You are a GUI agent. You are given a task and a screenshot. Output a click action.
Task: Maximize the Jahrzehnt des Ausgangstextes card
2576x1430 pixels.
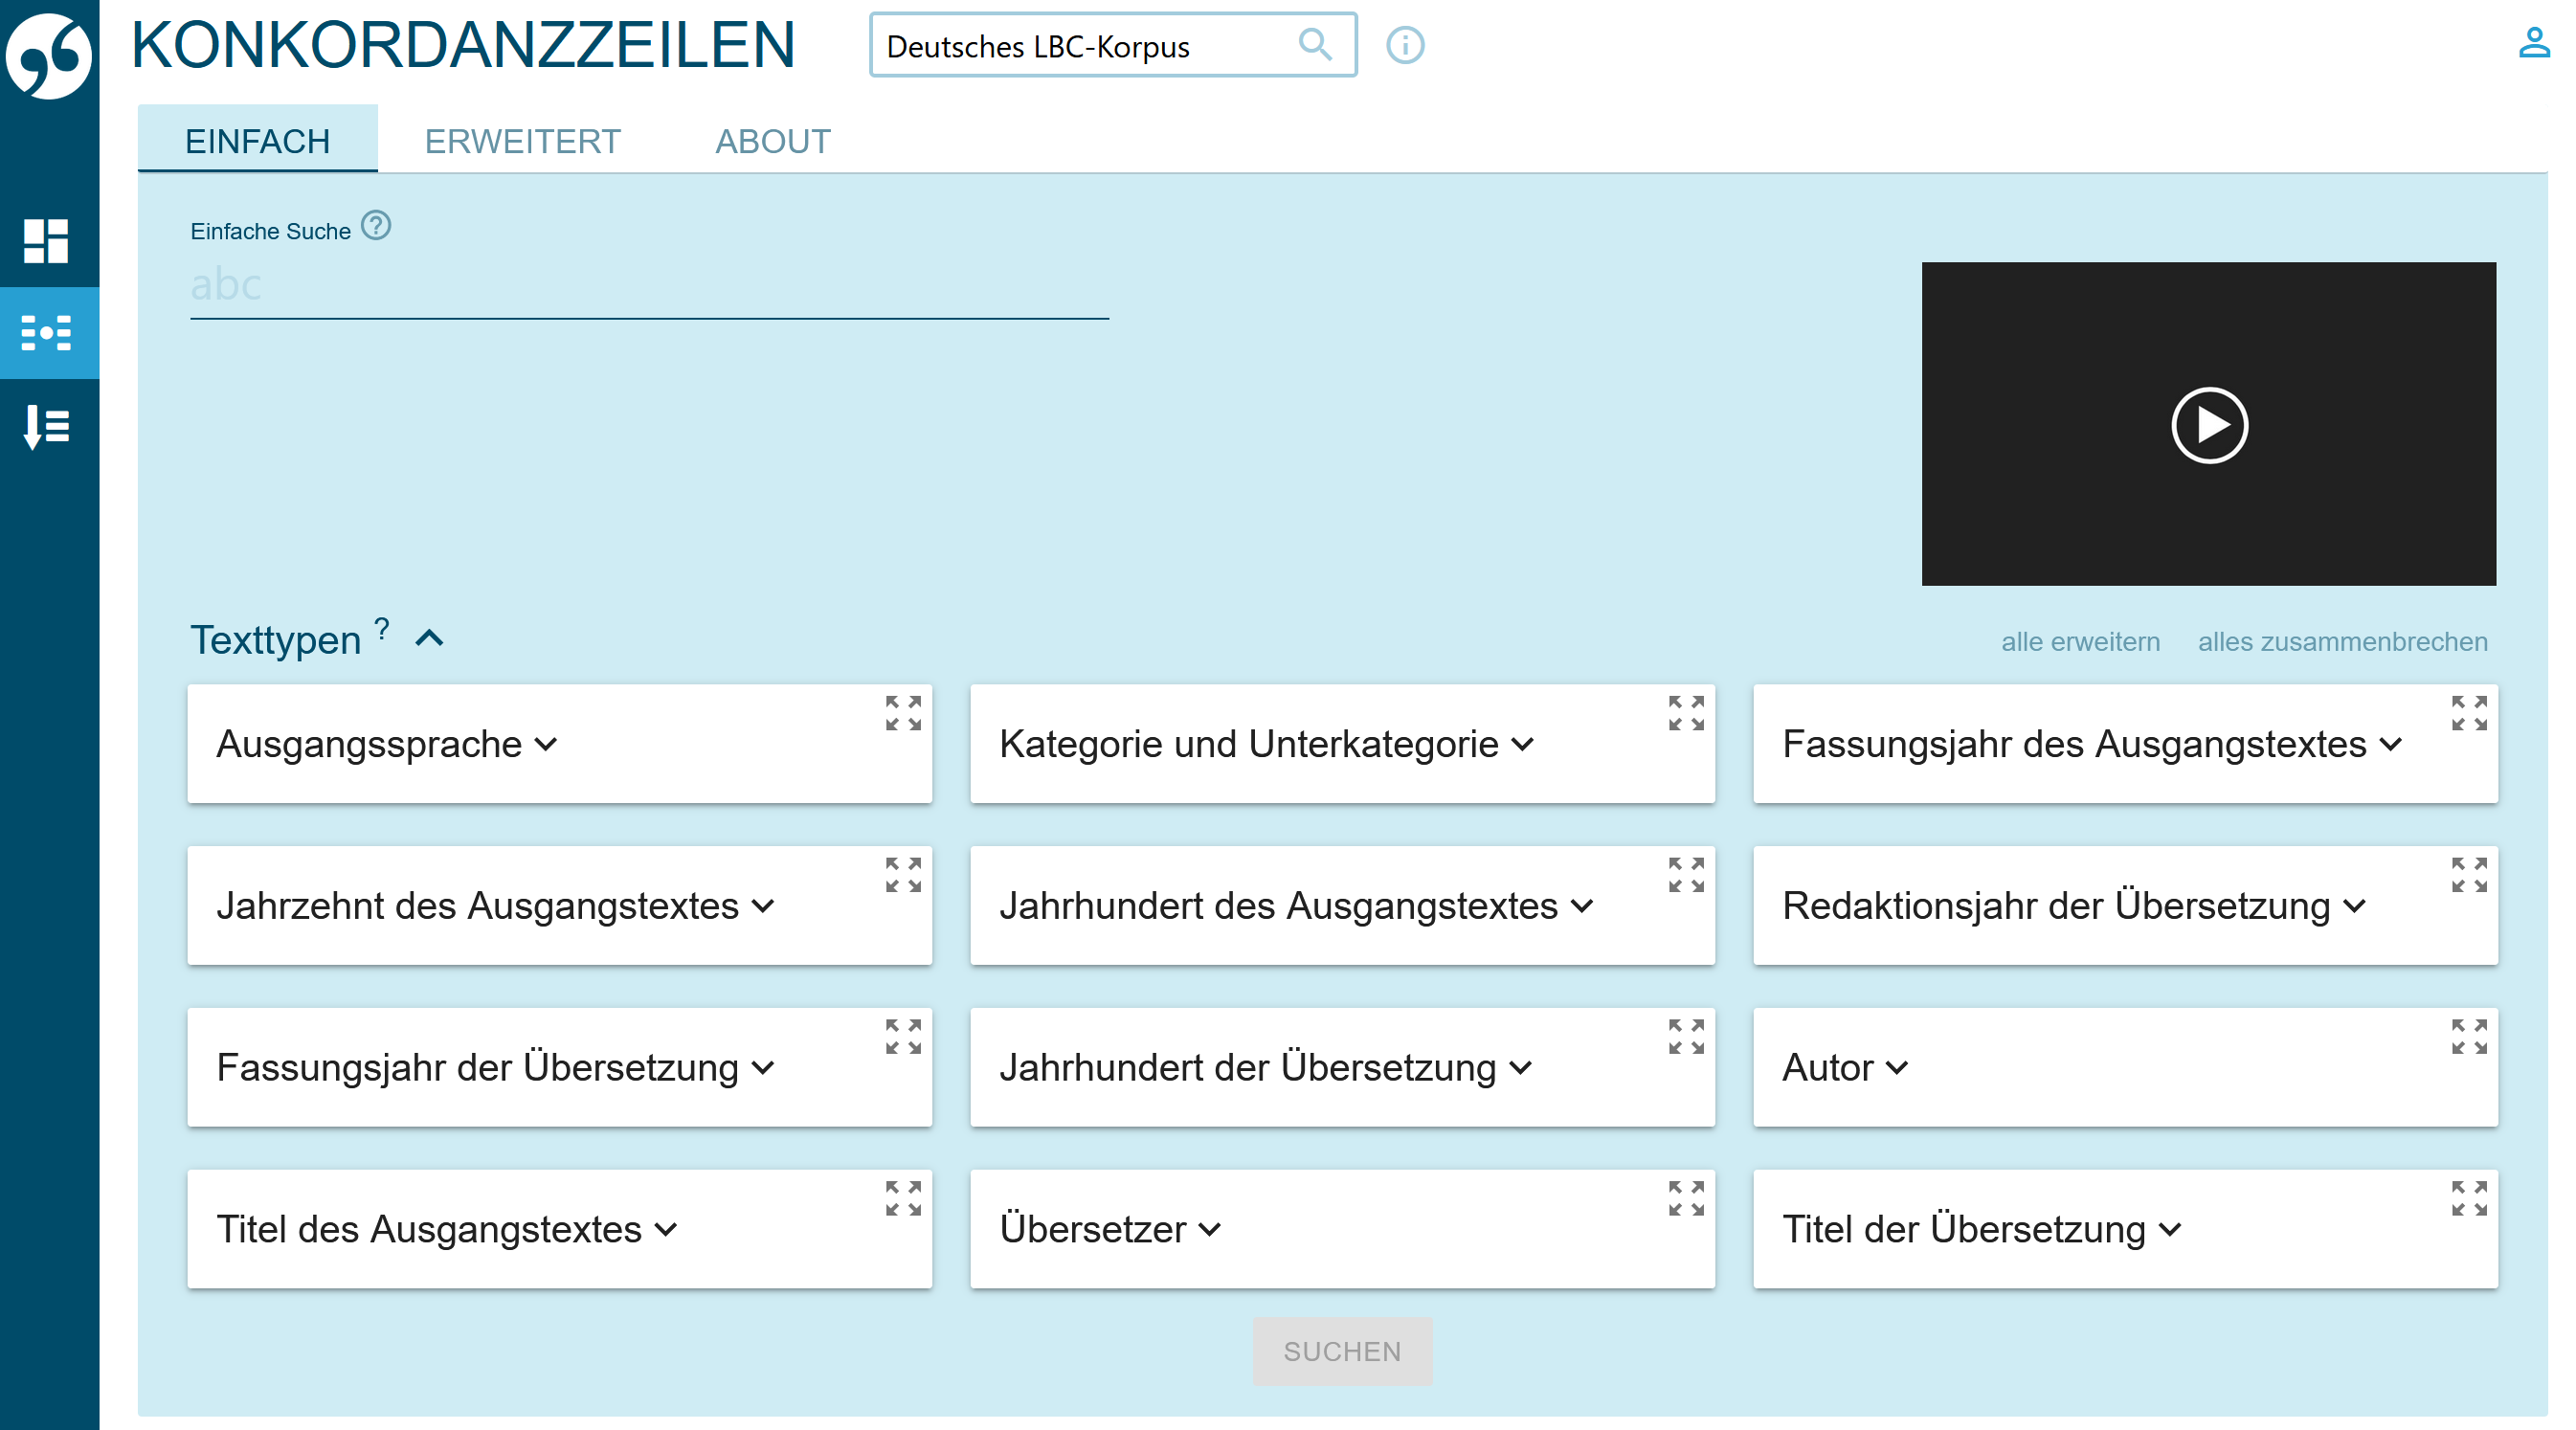pyautogui.click(x=903, y=875)
